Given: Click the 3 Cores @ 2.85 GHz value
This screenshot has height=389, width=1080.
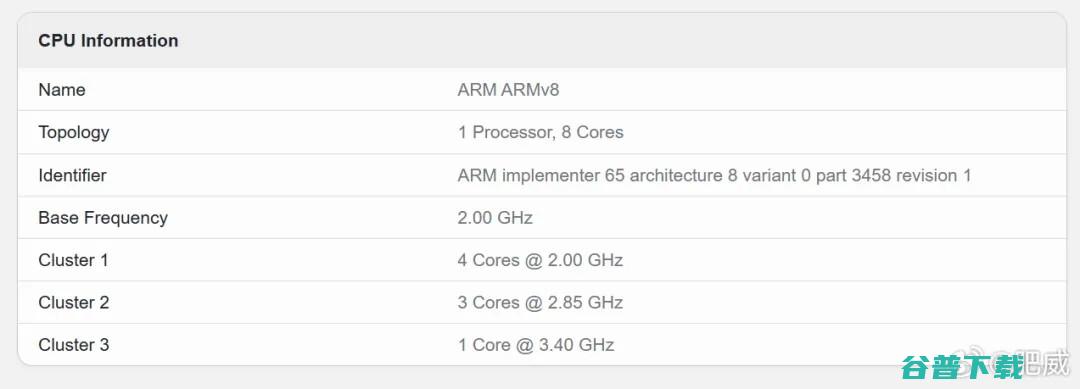Looking at the screenshot, I should 540,302.
